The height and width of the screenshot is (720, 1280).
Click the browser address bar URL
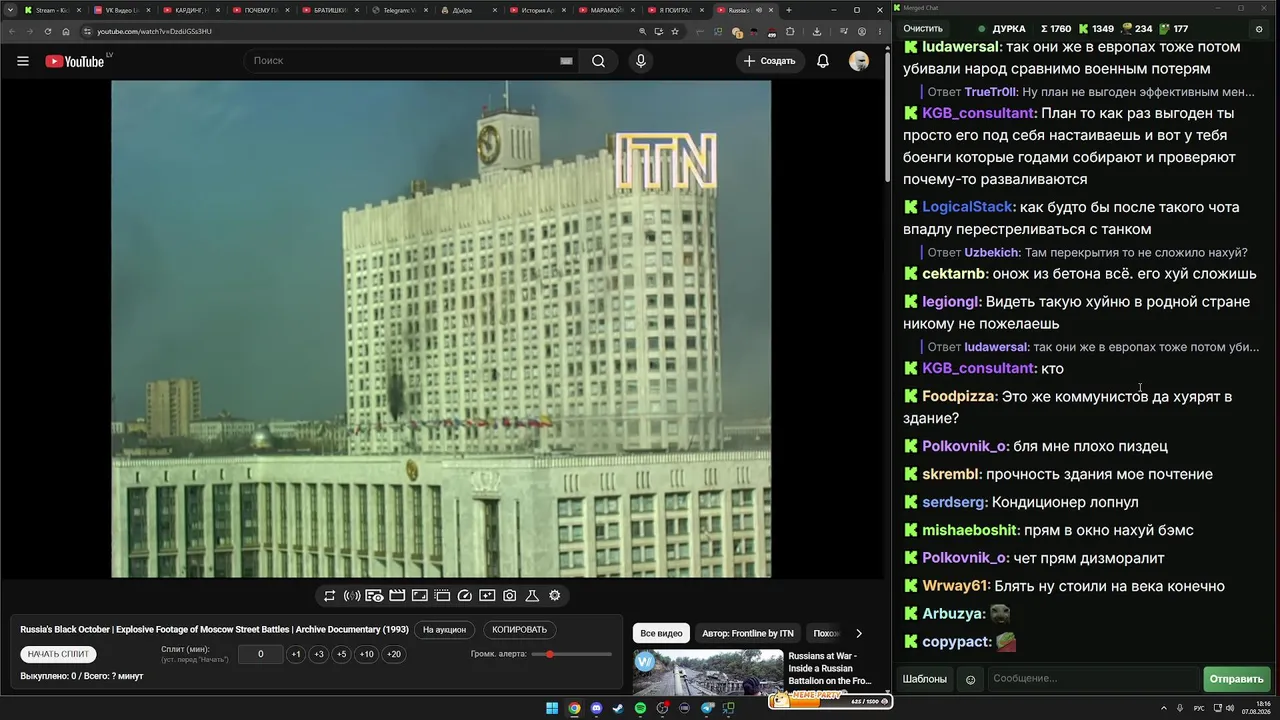click(154, 31)
